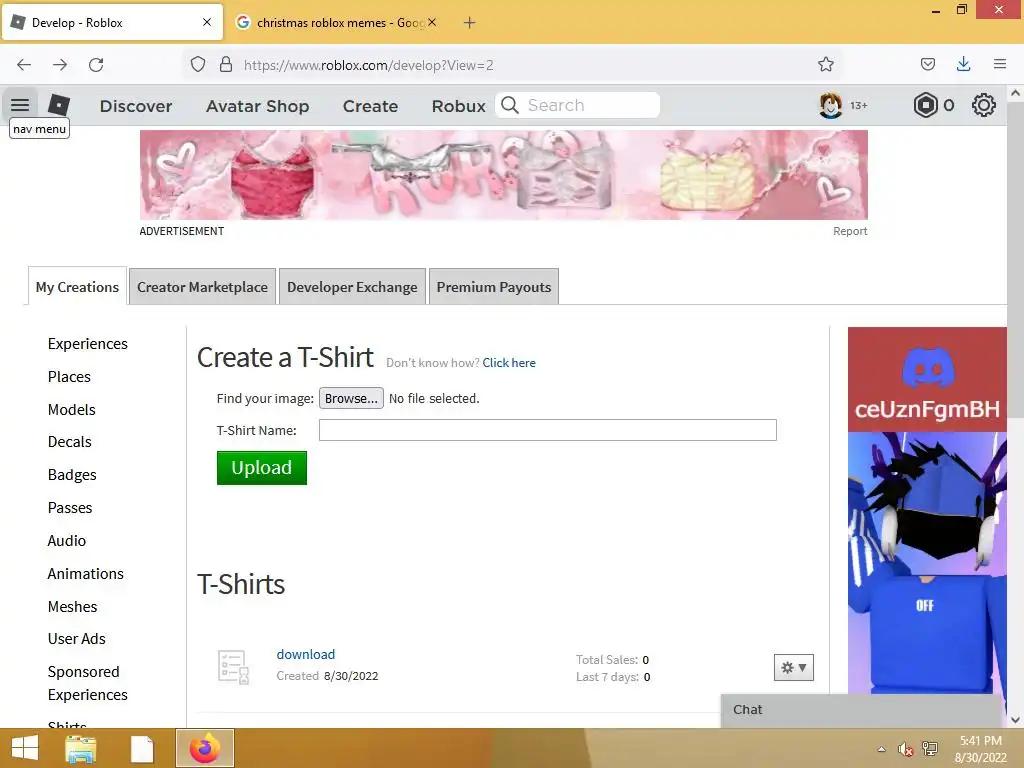Open a new browser tab

click(x=469, y=23)
